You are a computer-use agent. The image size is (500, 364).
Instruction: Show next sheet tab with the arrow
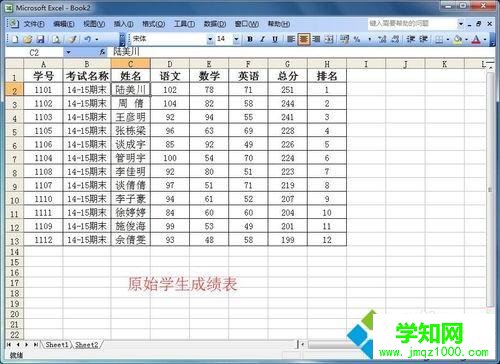26,344
